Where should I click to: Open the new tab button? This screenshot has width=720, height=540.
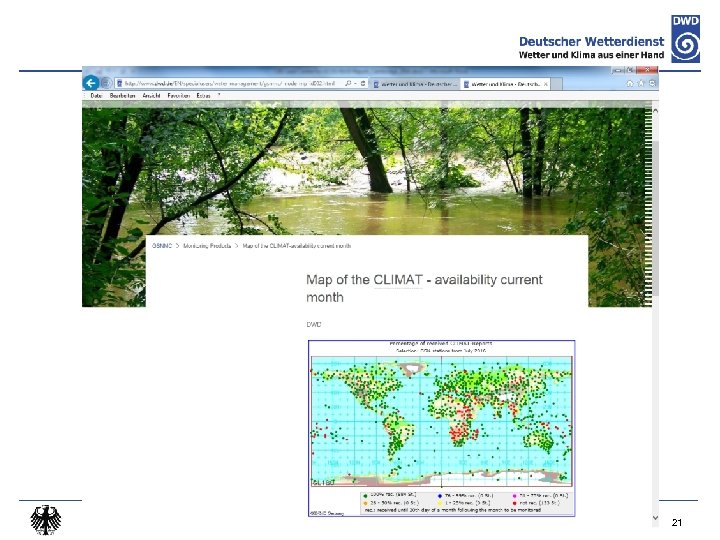click(x=557, y=84)
